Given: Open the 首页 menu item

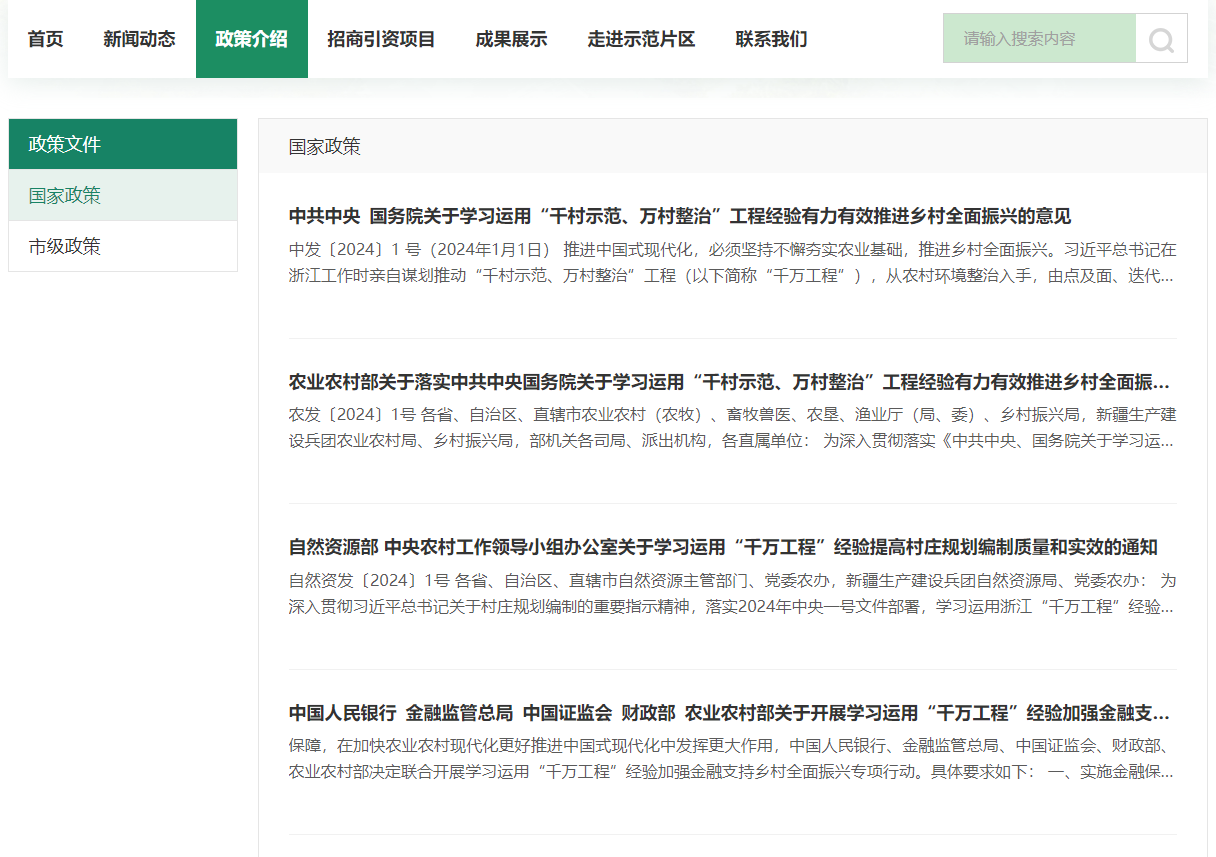Looking at the screenshot, I should [44, 39].
